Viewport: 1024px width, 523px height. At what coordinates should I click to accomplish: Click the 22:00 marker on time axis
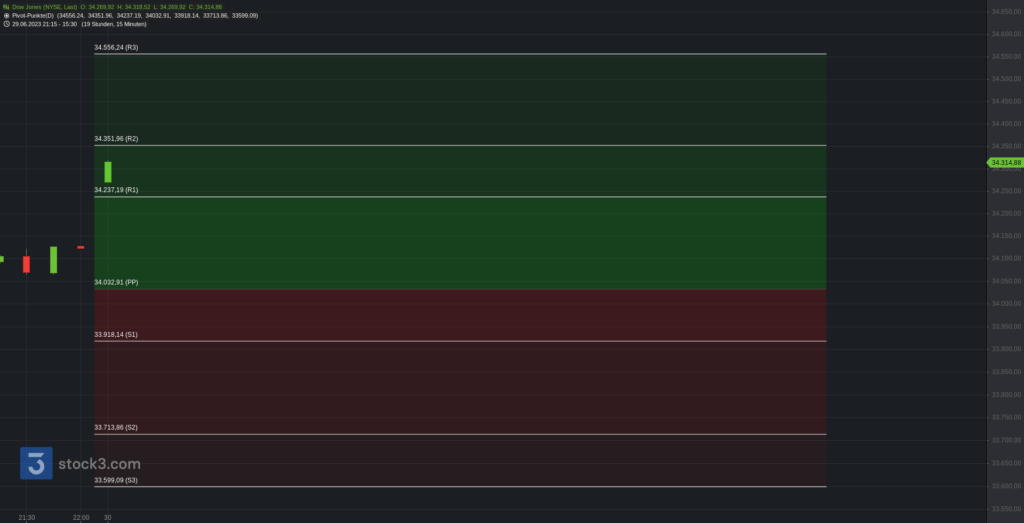[x=81, y=518]
